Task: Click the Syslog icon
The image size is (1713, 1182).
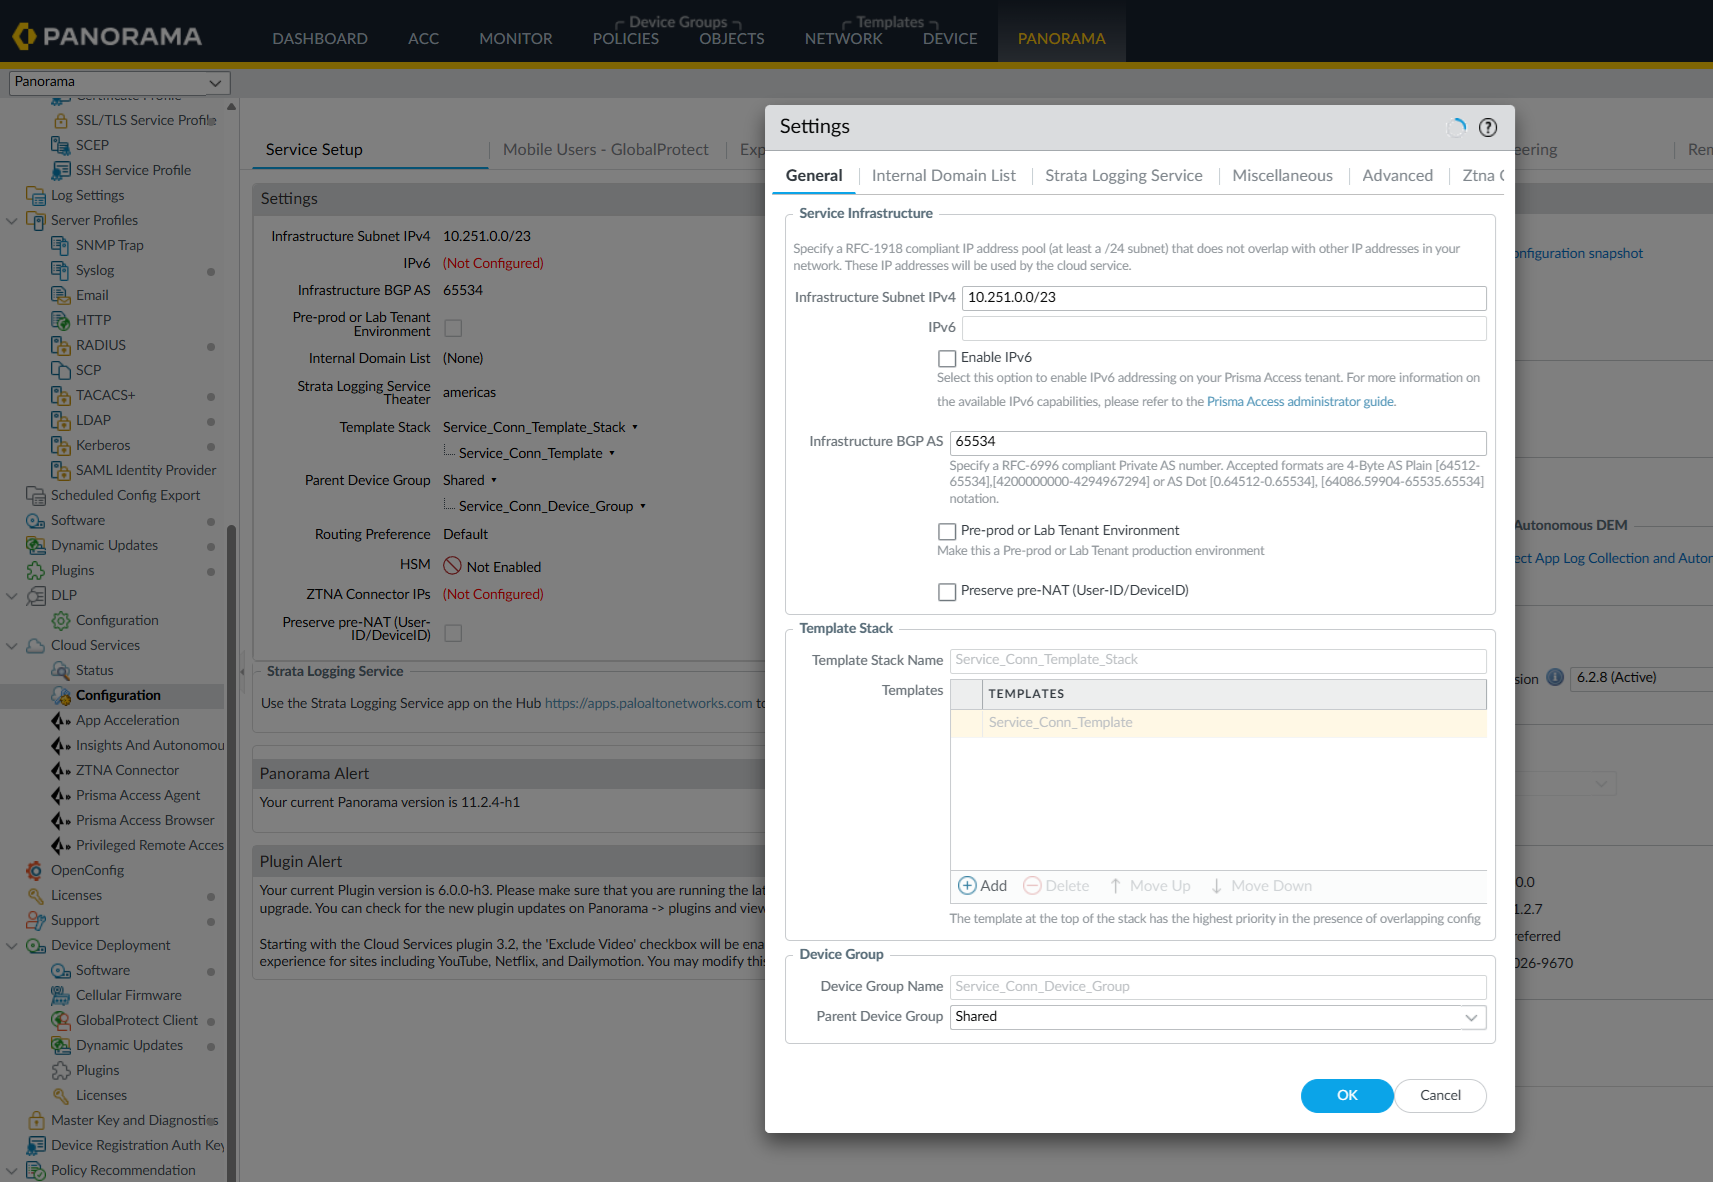Action: click(60, 270)
